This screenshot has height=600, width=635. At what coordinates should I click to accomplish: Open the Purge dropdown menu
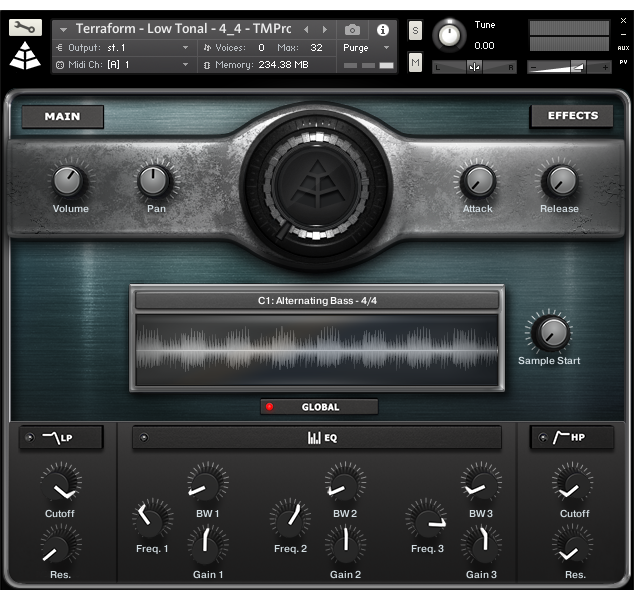(x=386, y=48)
